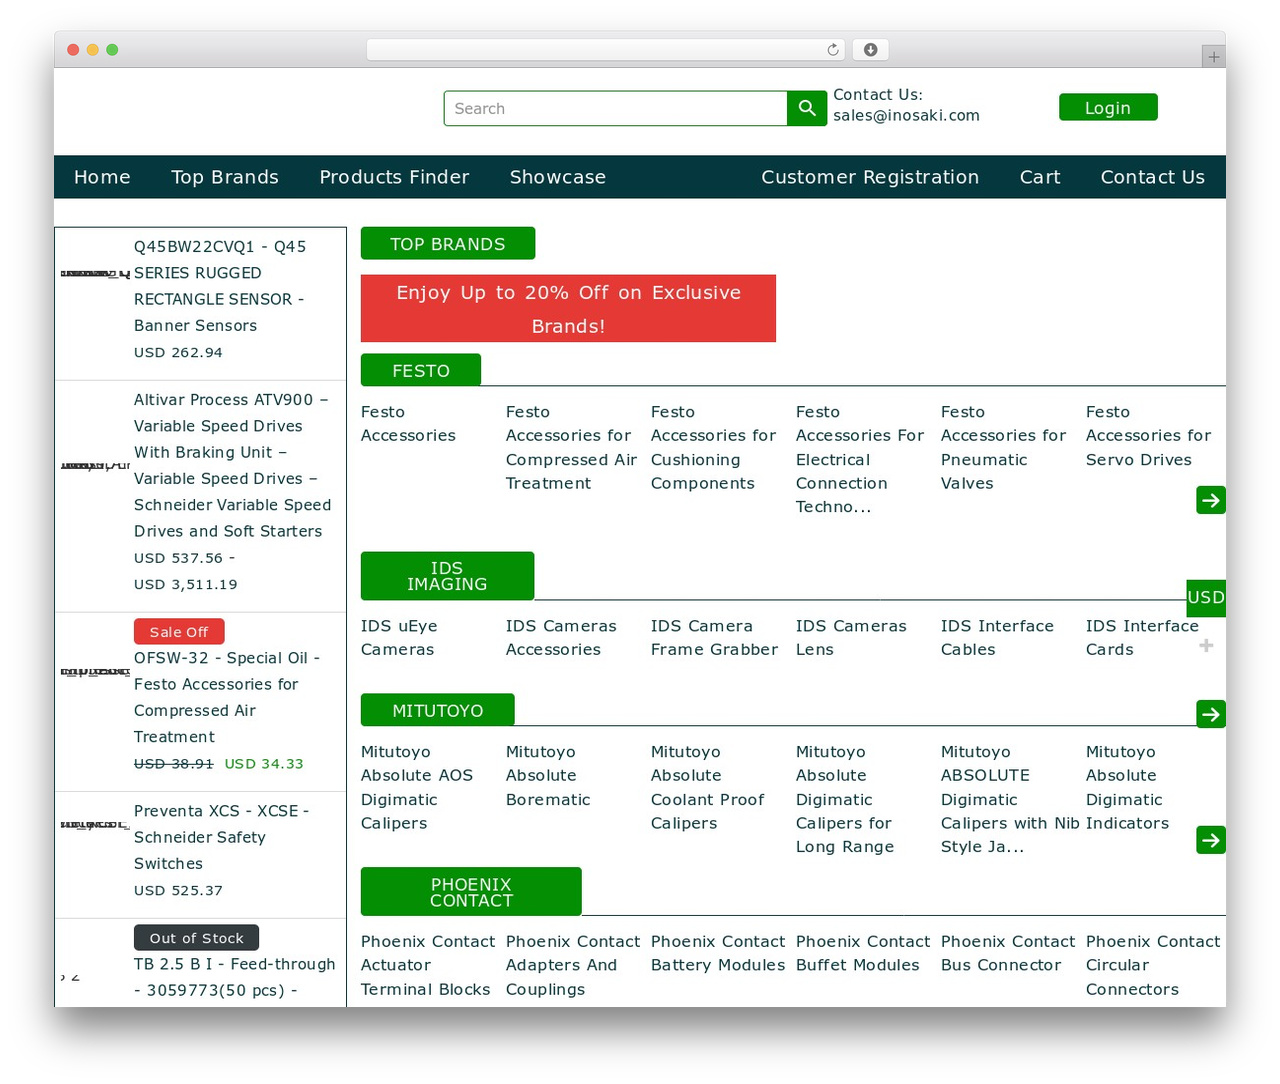
Task: Open IDS uEye Cameras category
Action: click(399, 638)
